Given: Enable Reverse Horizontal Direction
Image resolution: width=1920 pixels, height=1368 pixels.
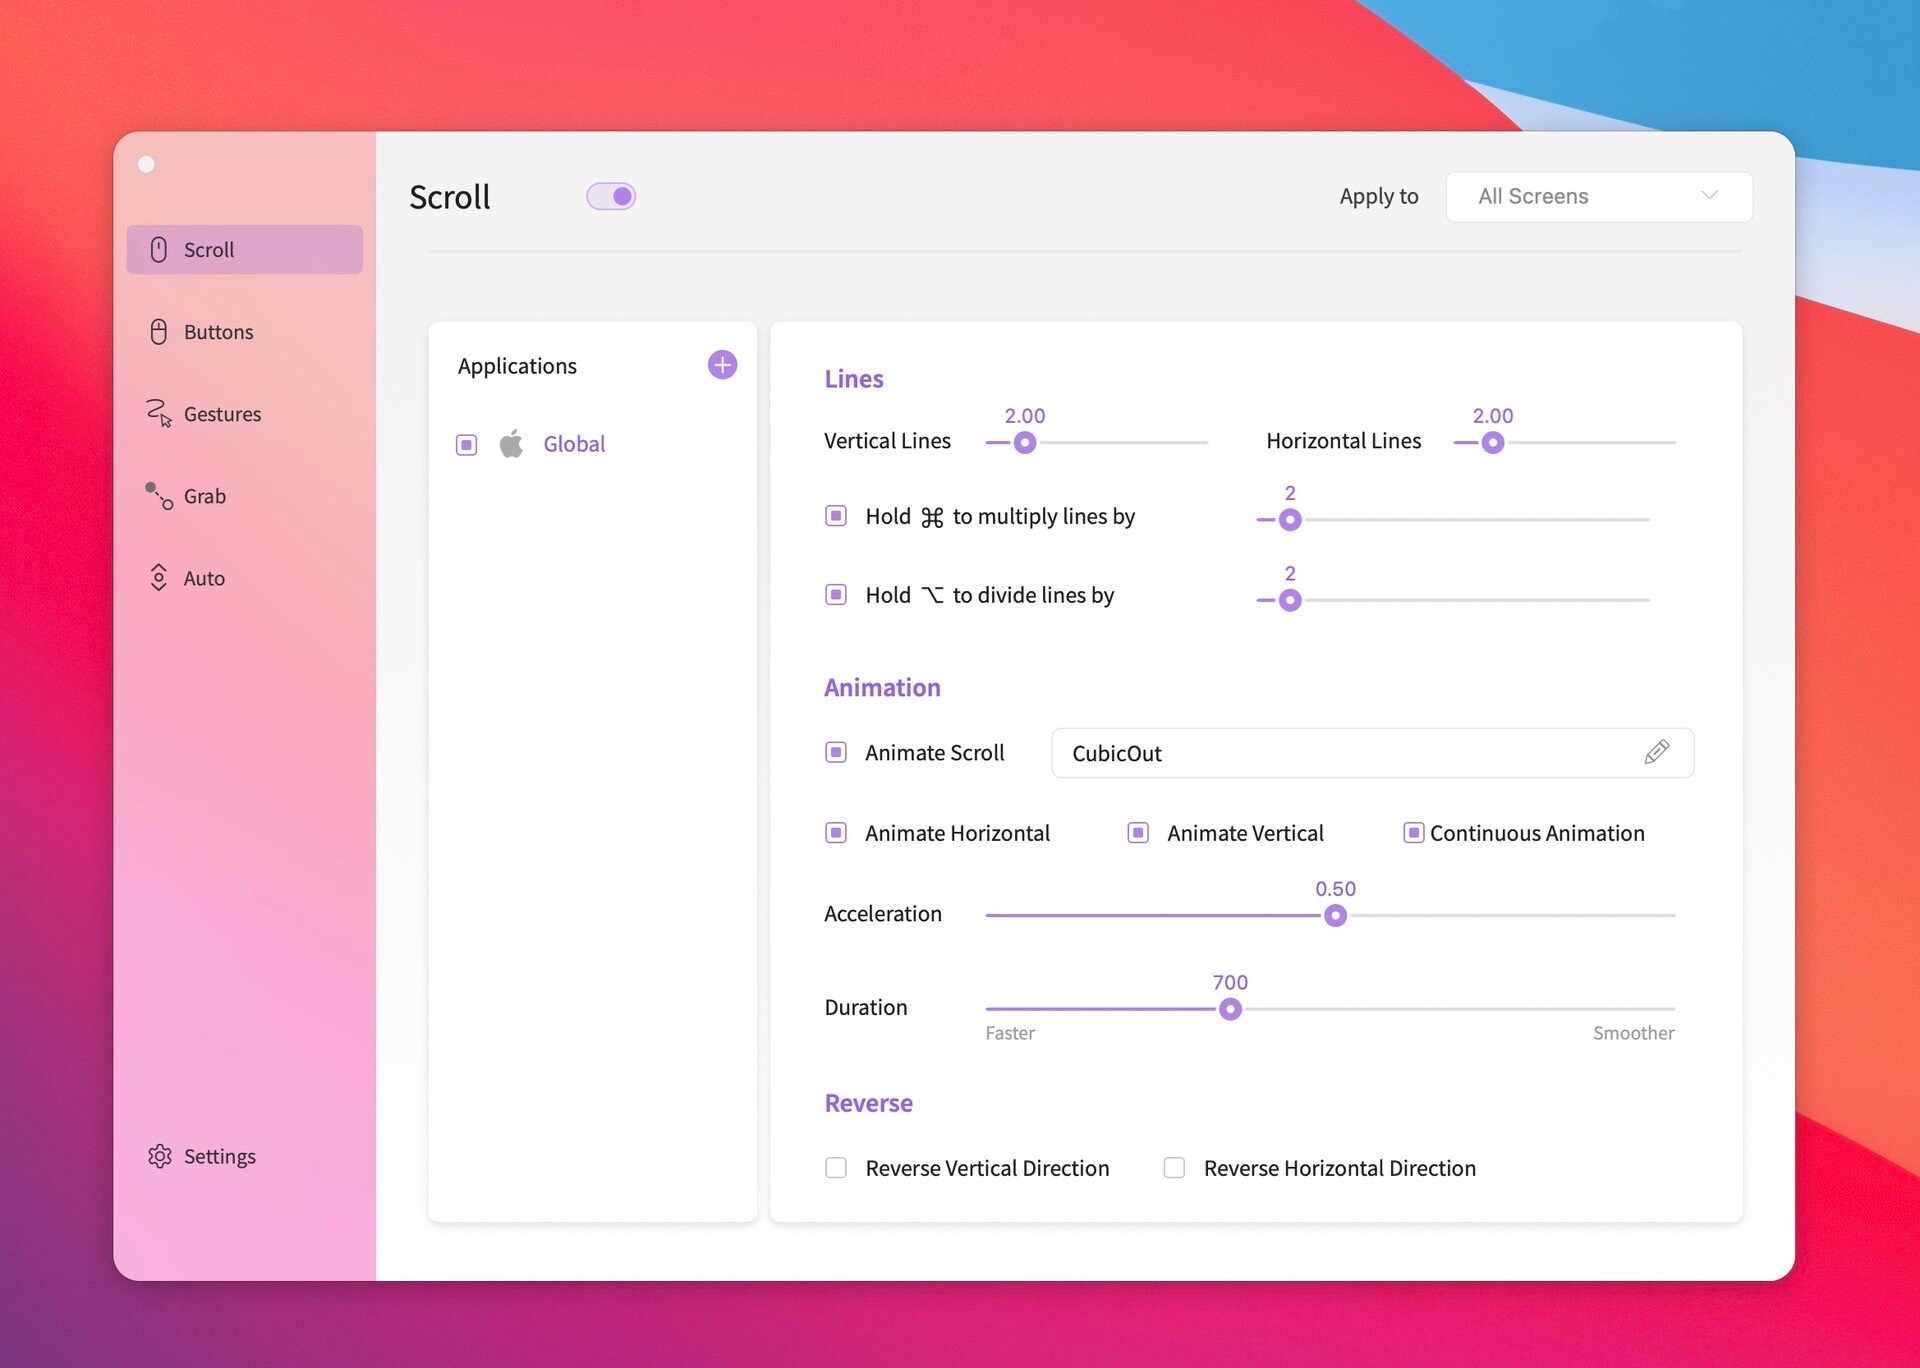Looking at the screenshot, I should pos(1174,1168).
